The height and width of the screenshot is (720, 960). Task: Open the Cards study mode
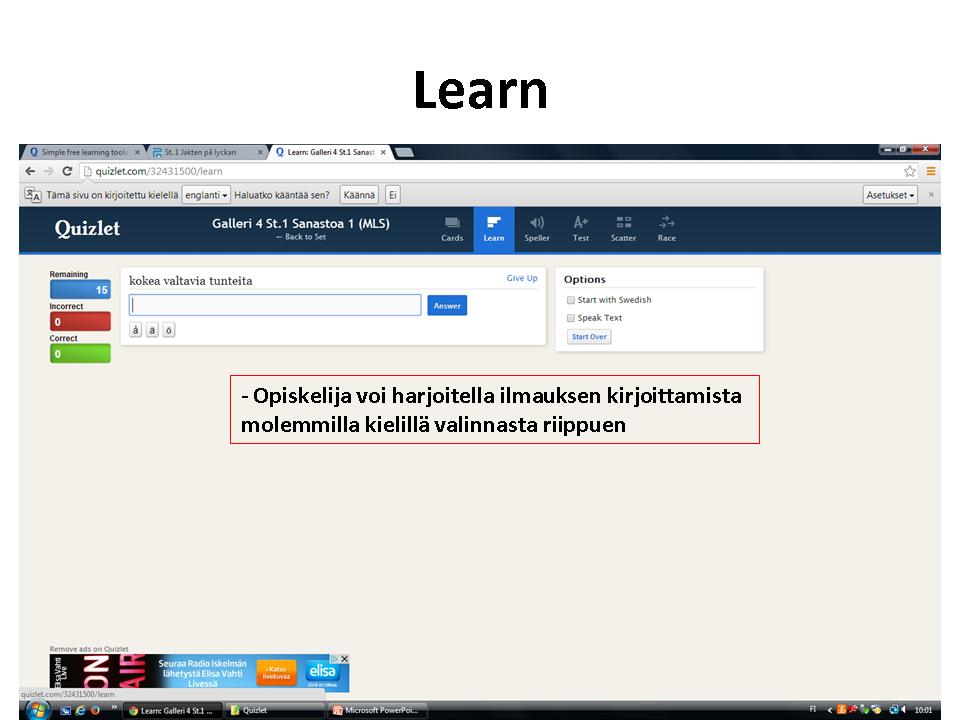[x=452, y=228]
